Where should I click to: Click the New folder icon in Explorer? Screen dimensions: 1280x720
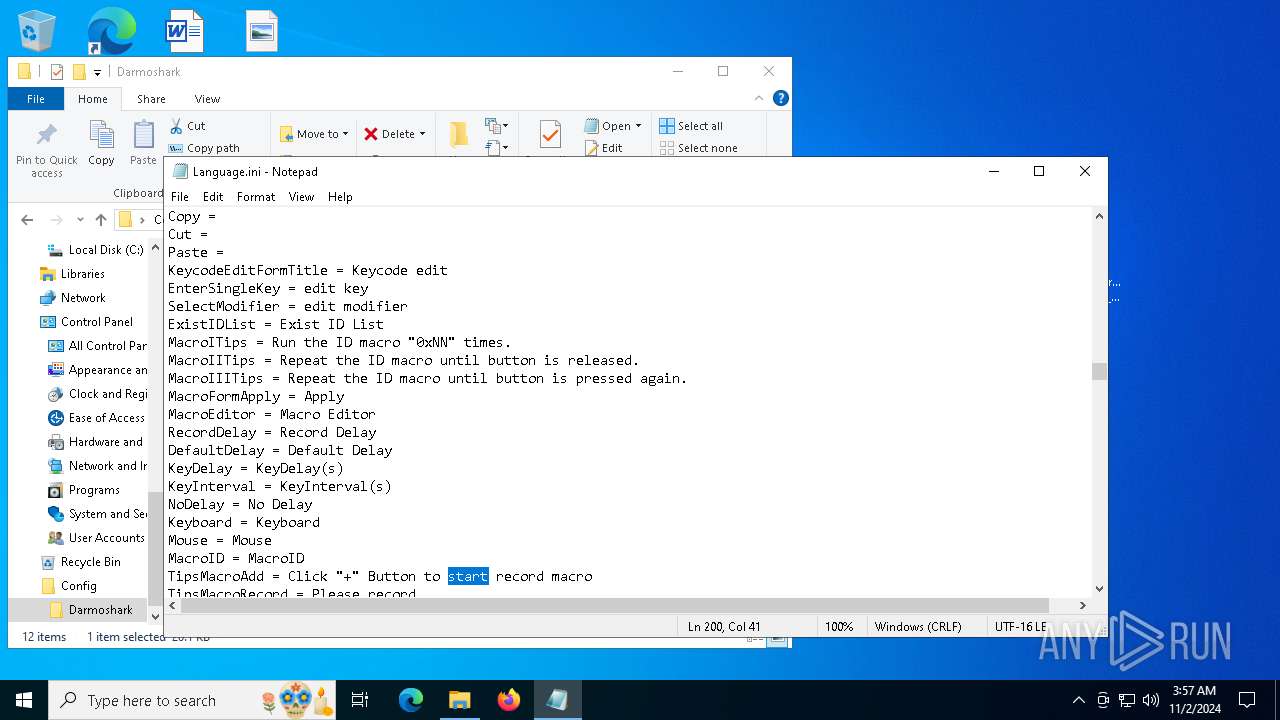(x=458, y=134)
